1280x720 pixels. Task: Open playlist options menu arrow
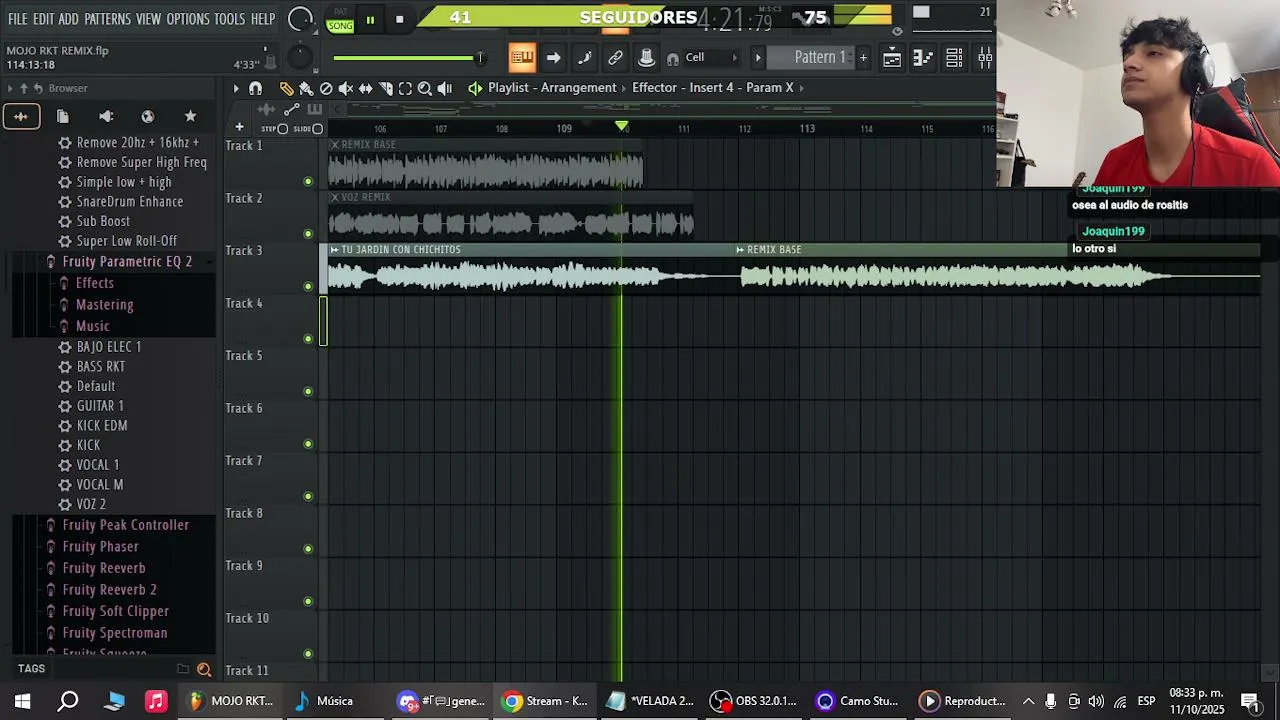click(x=236, y=88)
